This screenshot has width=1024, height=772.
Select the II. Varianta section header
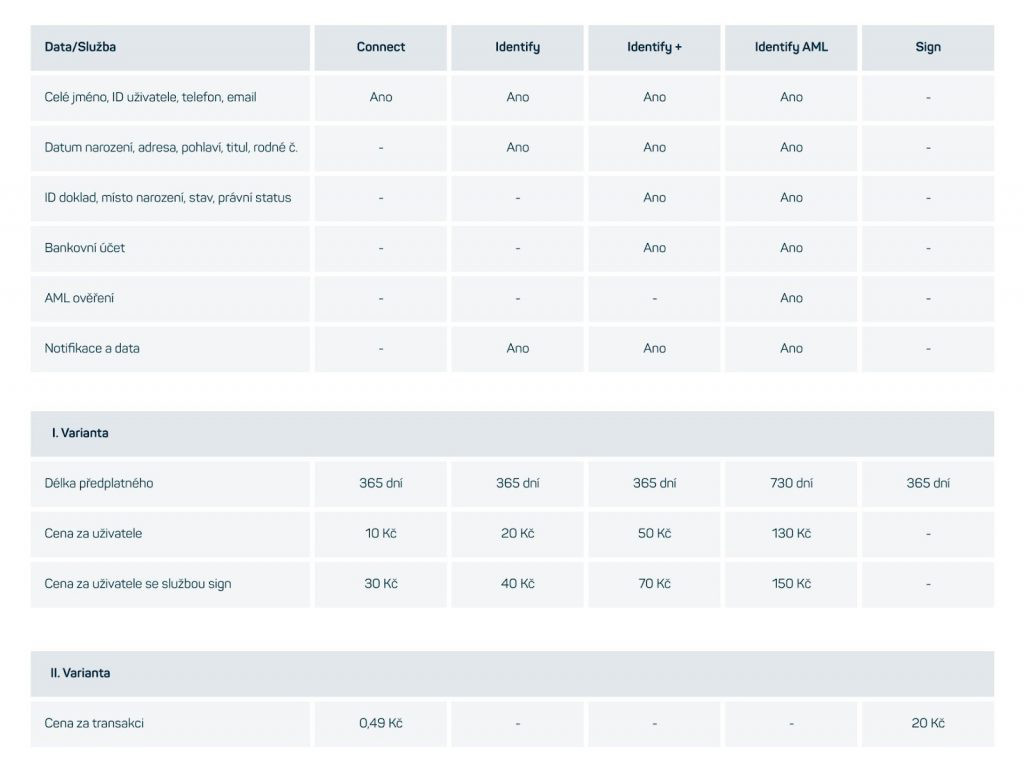tap(512, 673)
